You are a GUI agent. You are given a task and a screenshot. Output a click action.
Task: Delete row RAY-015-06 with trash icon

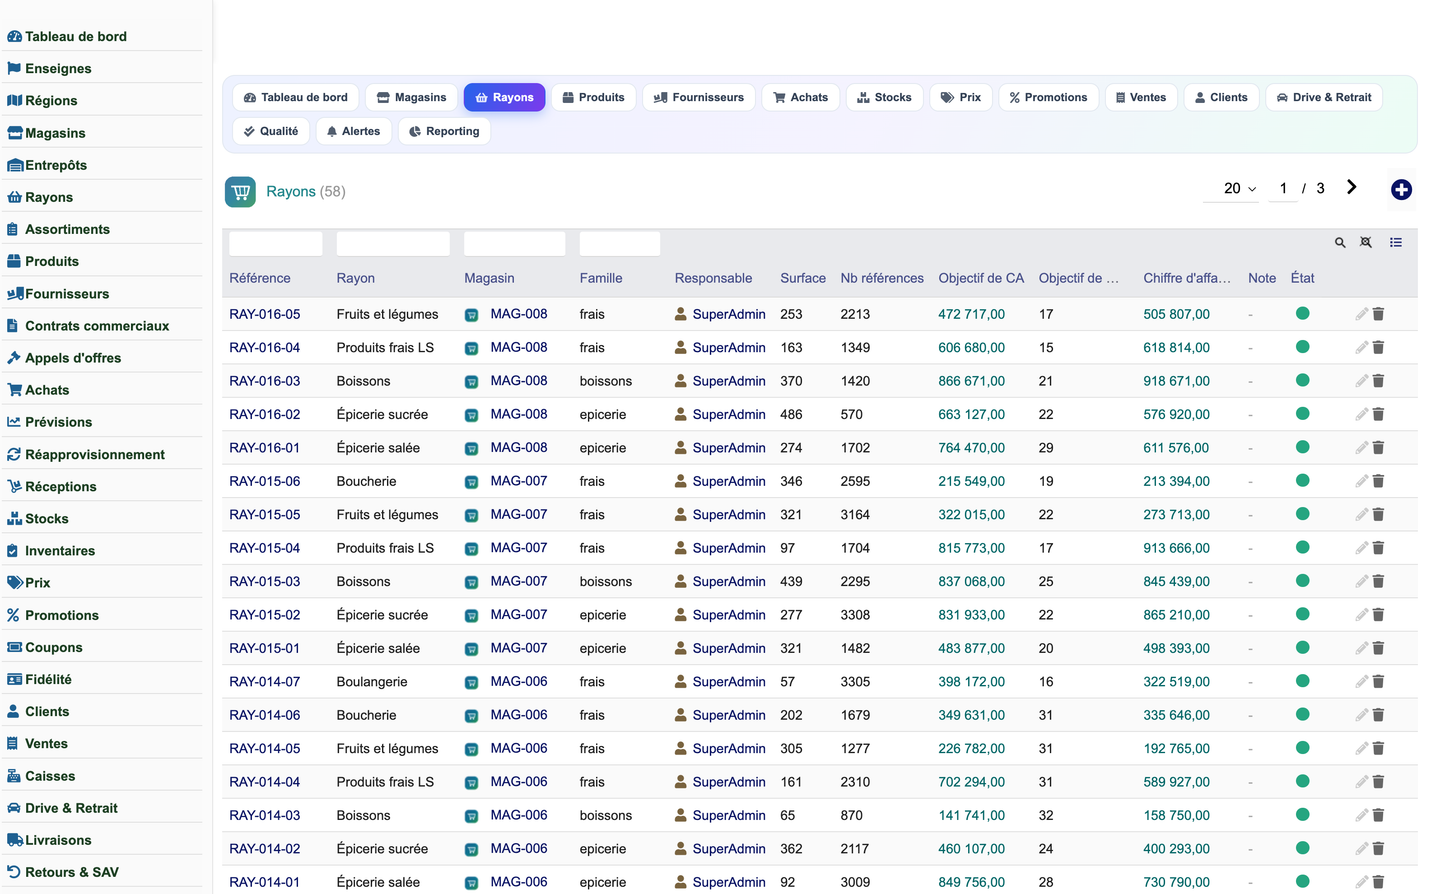(x=1378, y=481)
